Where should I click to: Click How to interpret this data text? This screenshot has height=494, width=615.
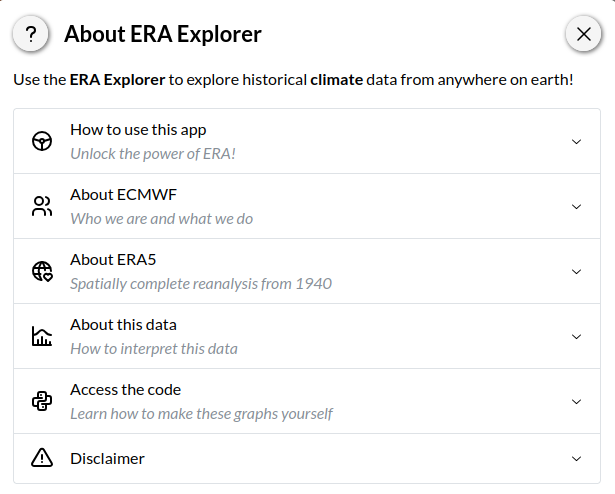click(x=153, y=348)
